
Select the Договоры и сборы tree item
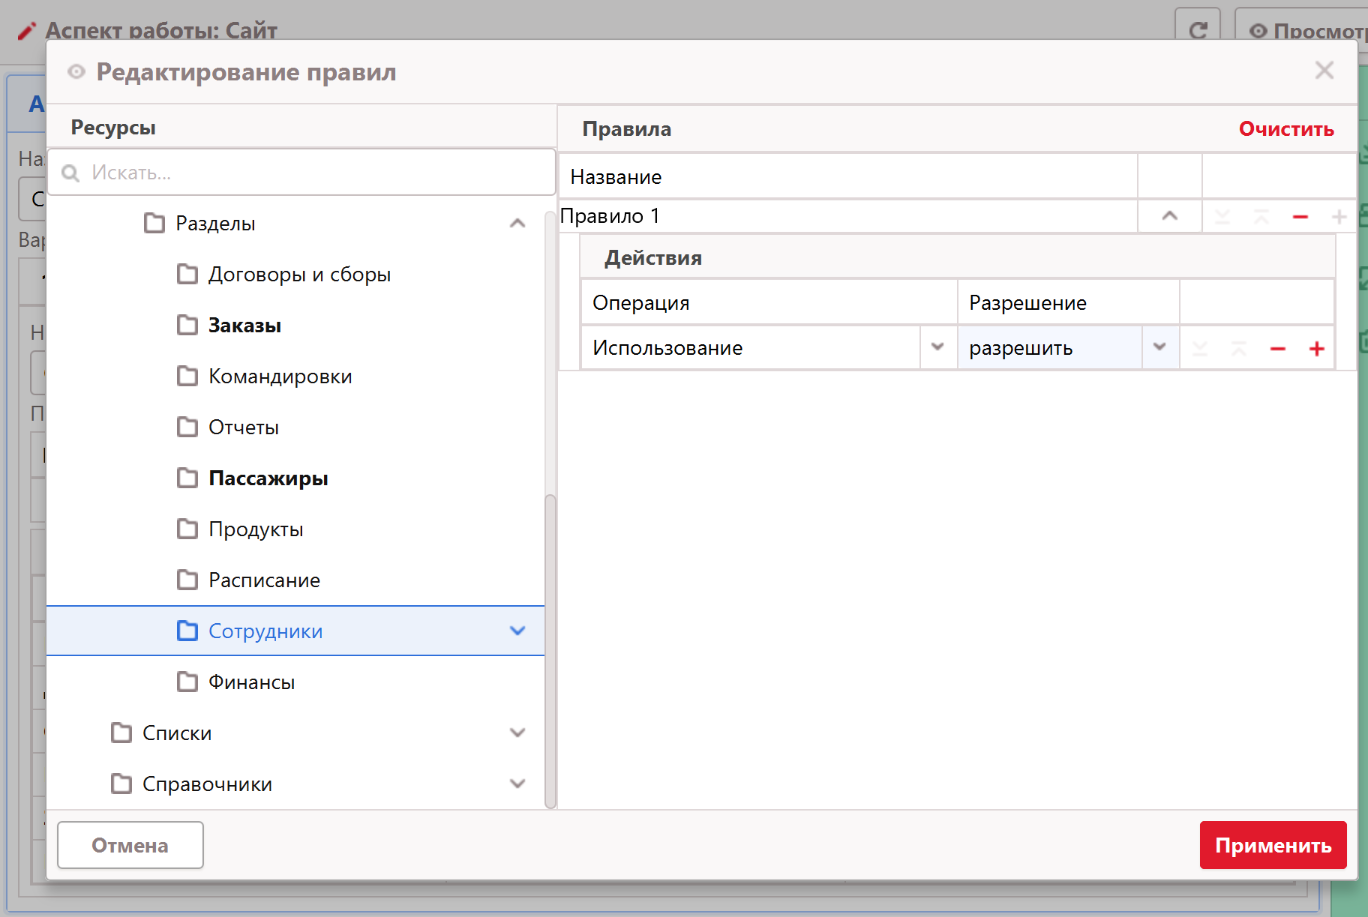pos(299,274)
